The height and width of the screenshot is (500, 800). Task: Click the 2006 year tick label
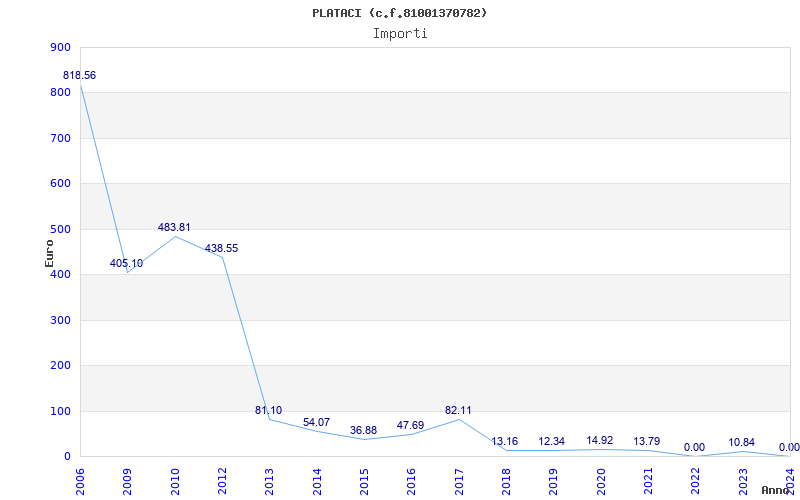(x=81, y=482)
